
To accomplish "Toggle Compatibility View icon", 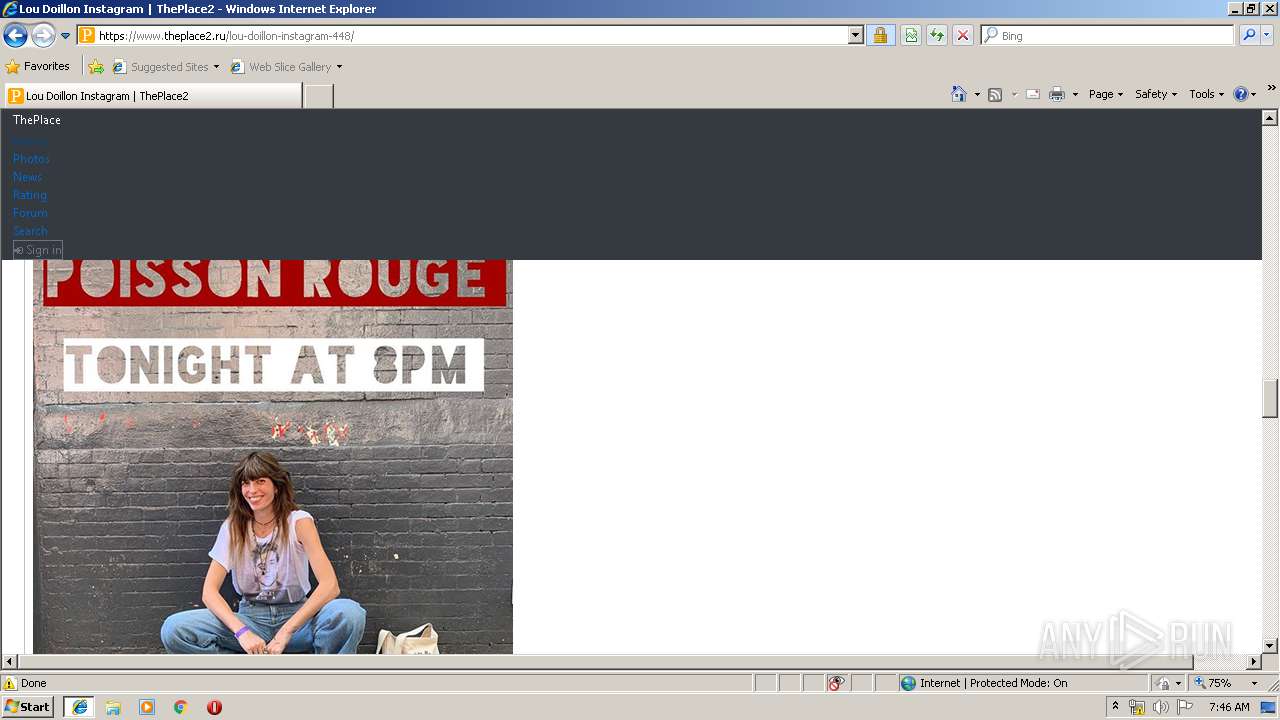I will 911,35.
